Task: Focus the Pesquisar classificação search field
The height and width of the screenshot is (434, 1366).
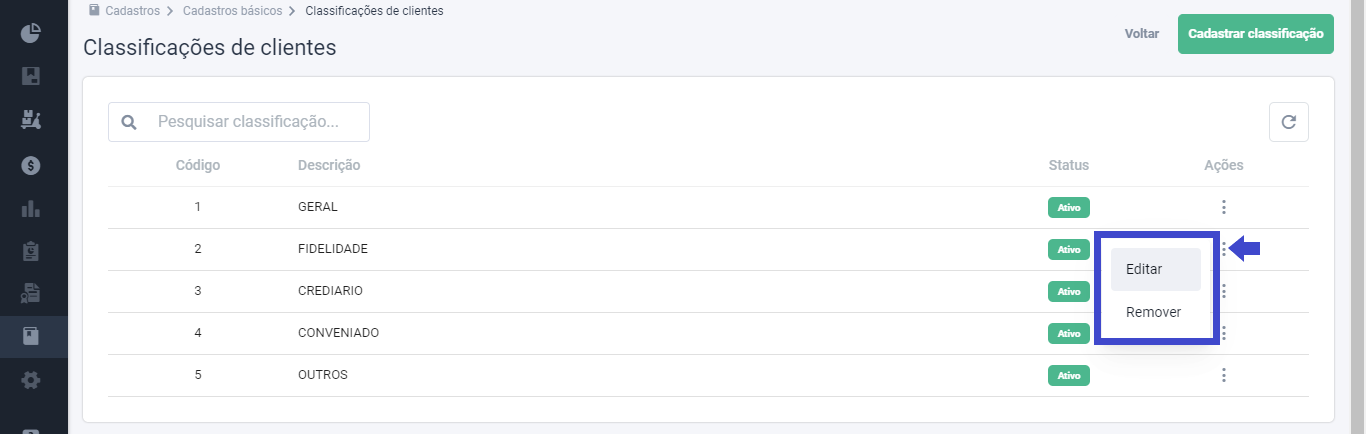Action: tap(239, 122)
